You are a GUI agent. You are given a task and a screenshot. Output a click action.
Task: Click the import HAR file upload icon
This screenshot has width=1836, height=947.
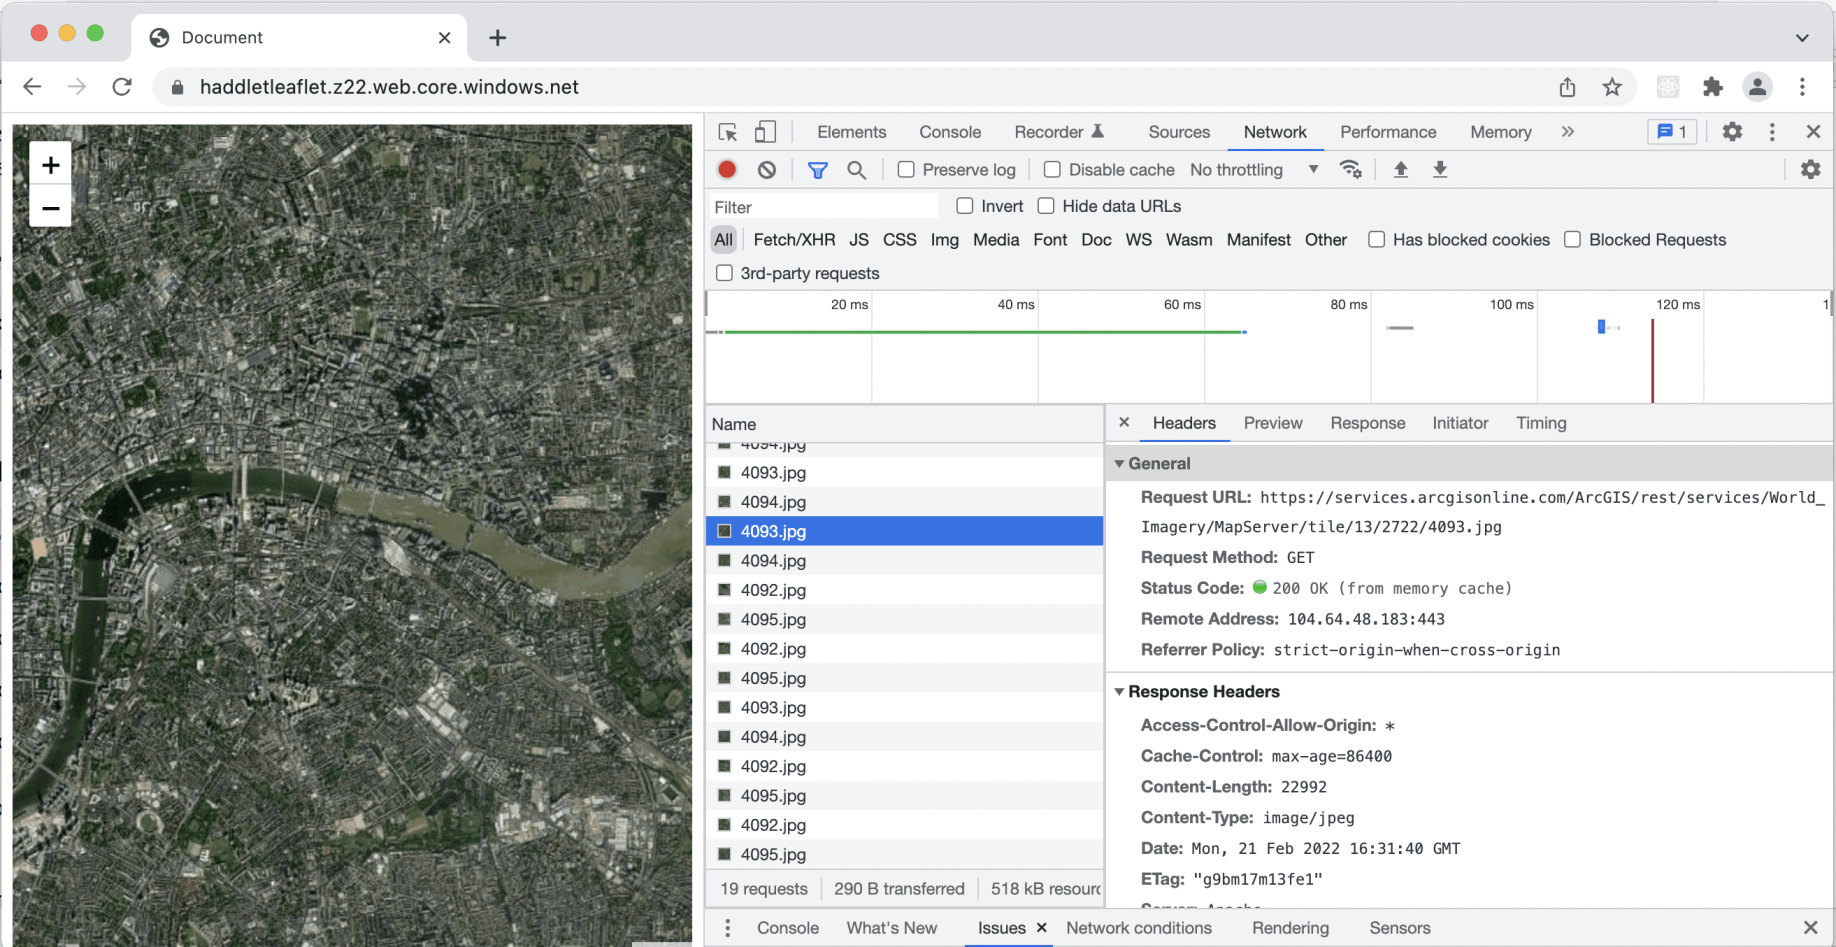[x=1400, y=170]
